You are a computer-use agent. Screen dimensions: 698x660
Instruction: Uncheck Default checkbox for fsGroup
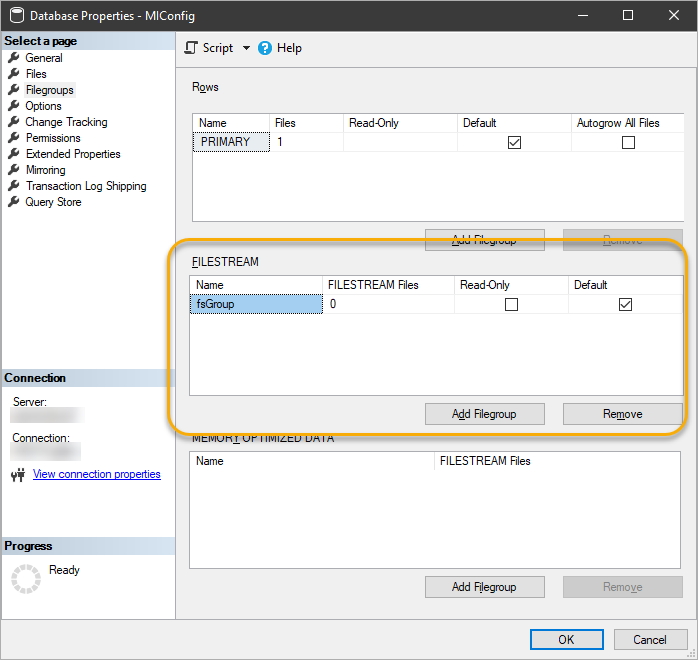point(625,304)
